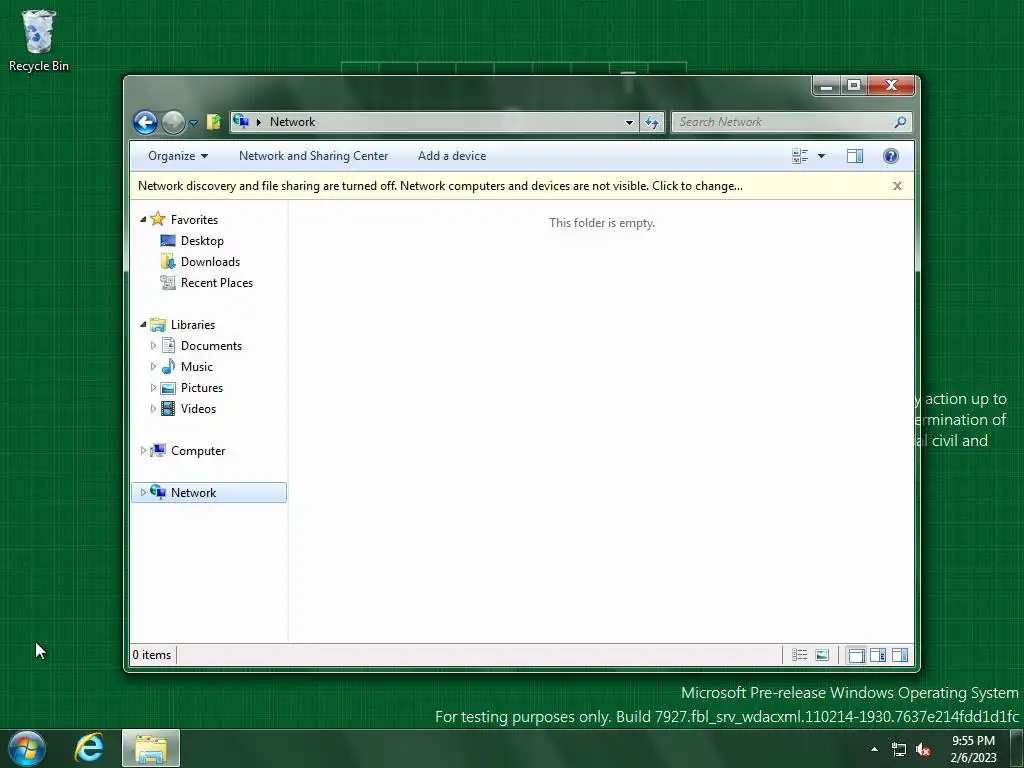The width and height of the screenshot is (1024, 768).
Task: Open the Organize menu
Action: (x=178, y=156)
